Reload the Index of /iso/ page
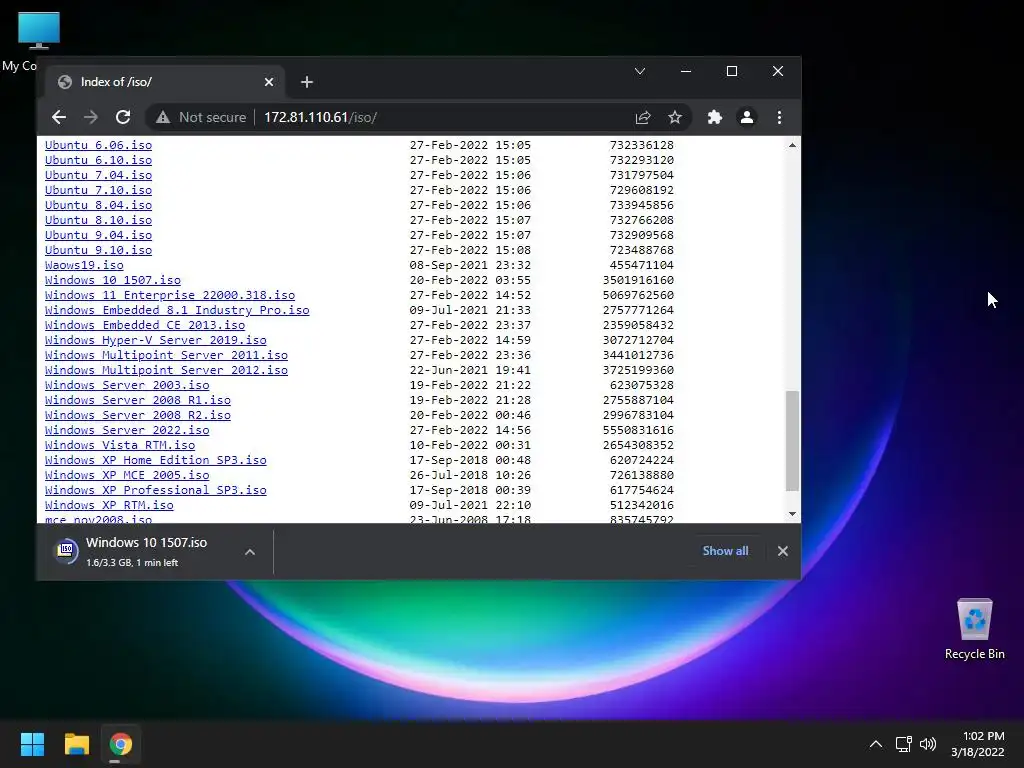Screen dimensions: 1024x768 tap(123, 118)
